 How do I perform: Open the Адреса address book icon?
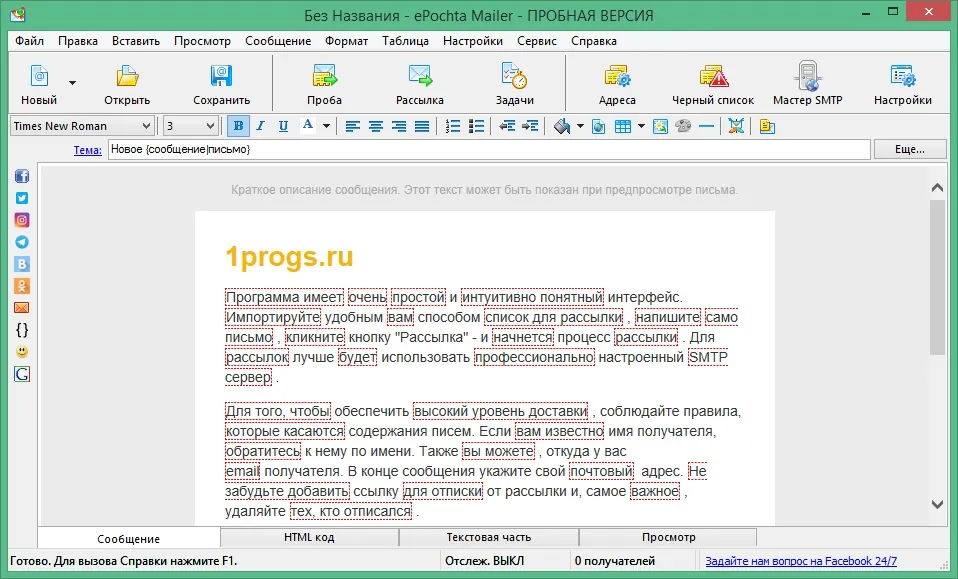click(617, 76)
